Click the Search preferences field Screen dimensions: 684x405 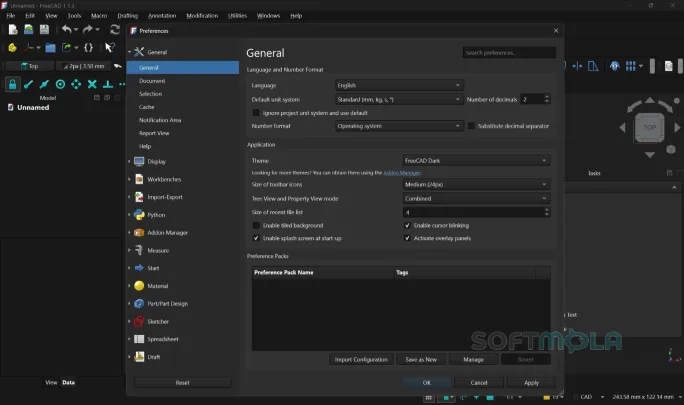pyautogui.click(x=509, y=53)
